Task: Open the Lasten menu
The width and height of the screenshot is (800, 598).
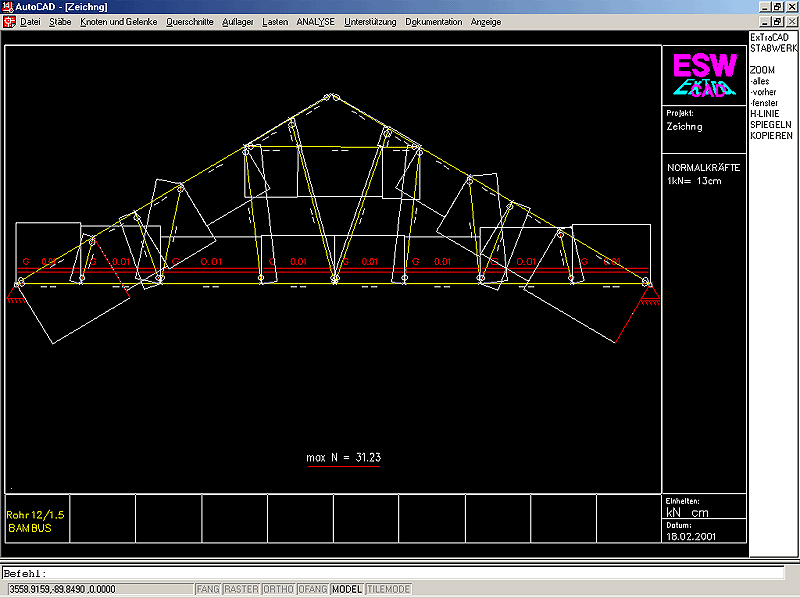Action: tap(275, 22)
